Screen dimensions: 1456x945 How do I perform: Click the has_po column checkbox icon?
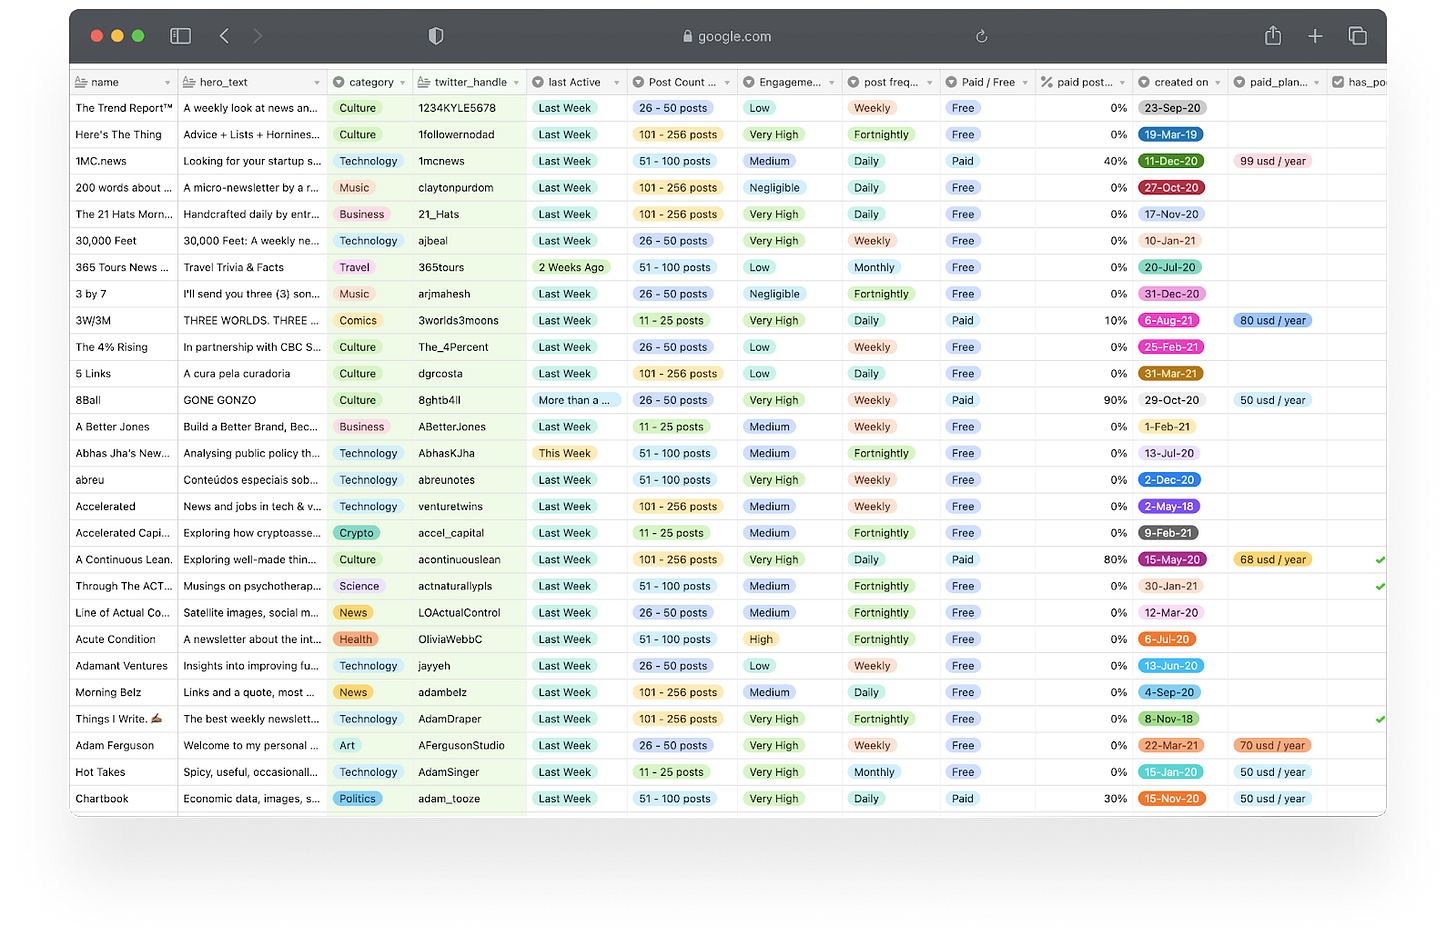click(1338, 82)
